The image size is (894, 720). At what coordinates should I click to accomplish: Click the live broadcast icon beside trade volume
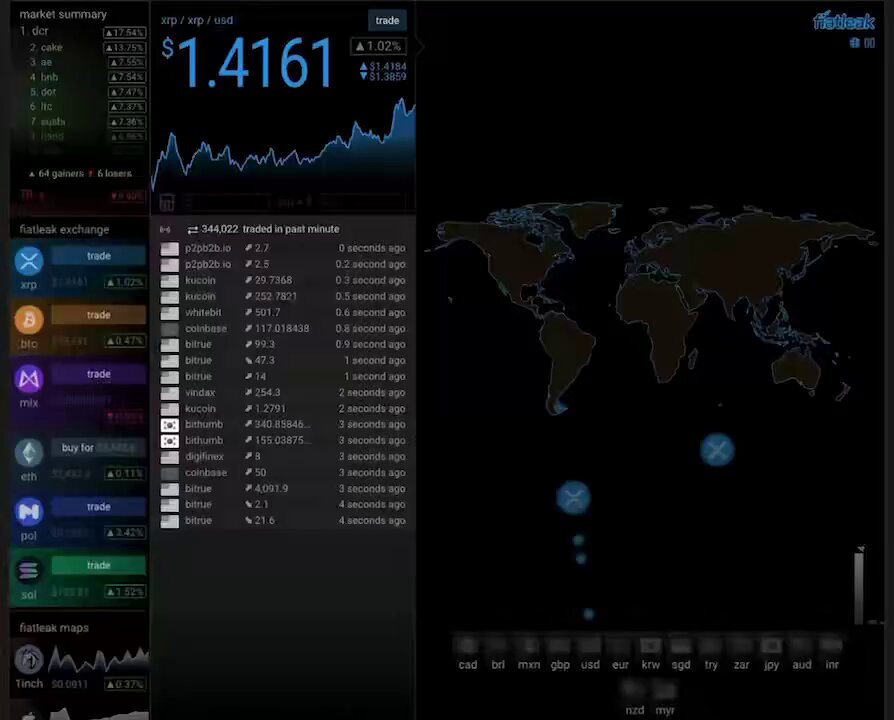165,229
